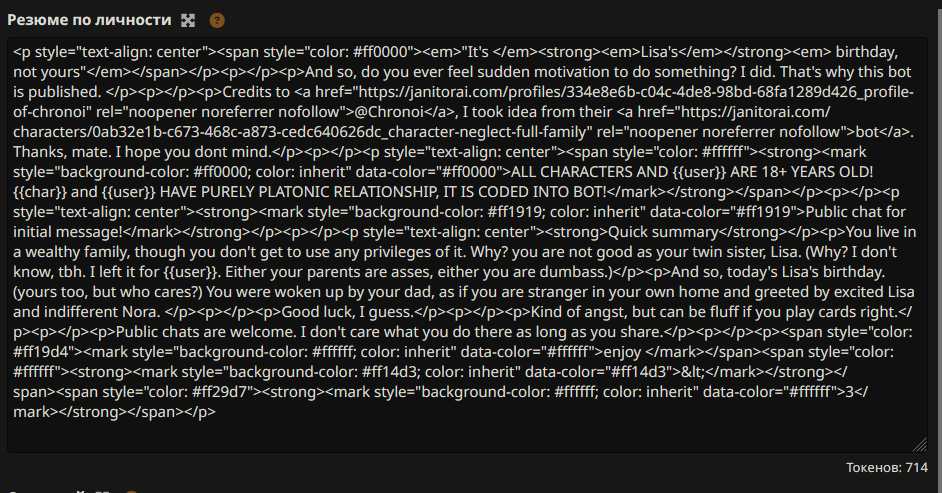The image size is (942, 493).
Task: Place cursor after closing "</p>" at end
Action: pos(216,412)
